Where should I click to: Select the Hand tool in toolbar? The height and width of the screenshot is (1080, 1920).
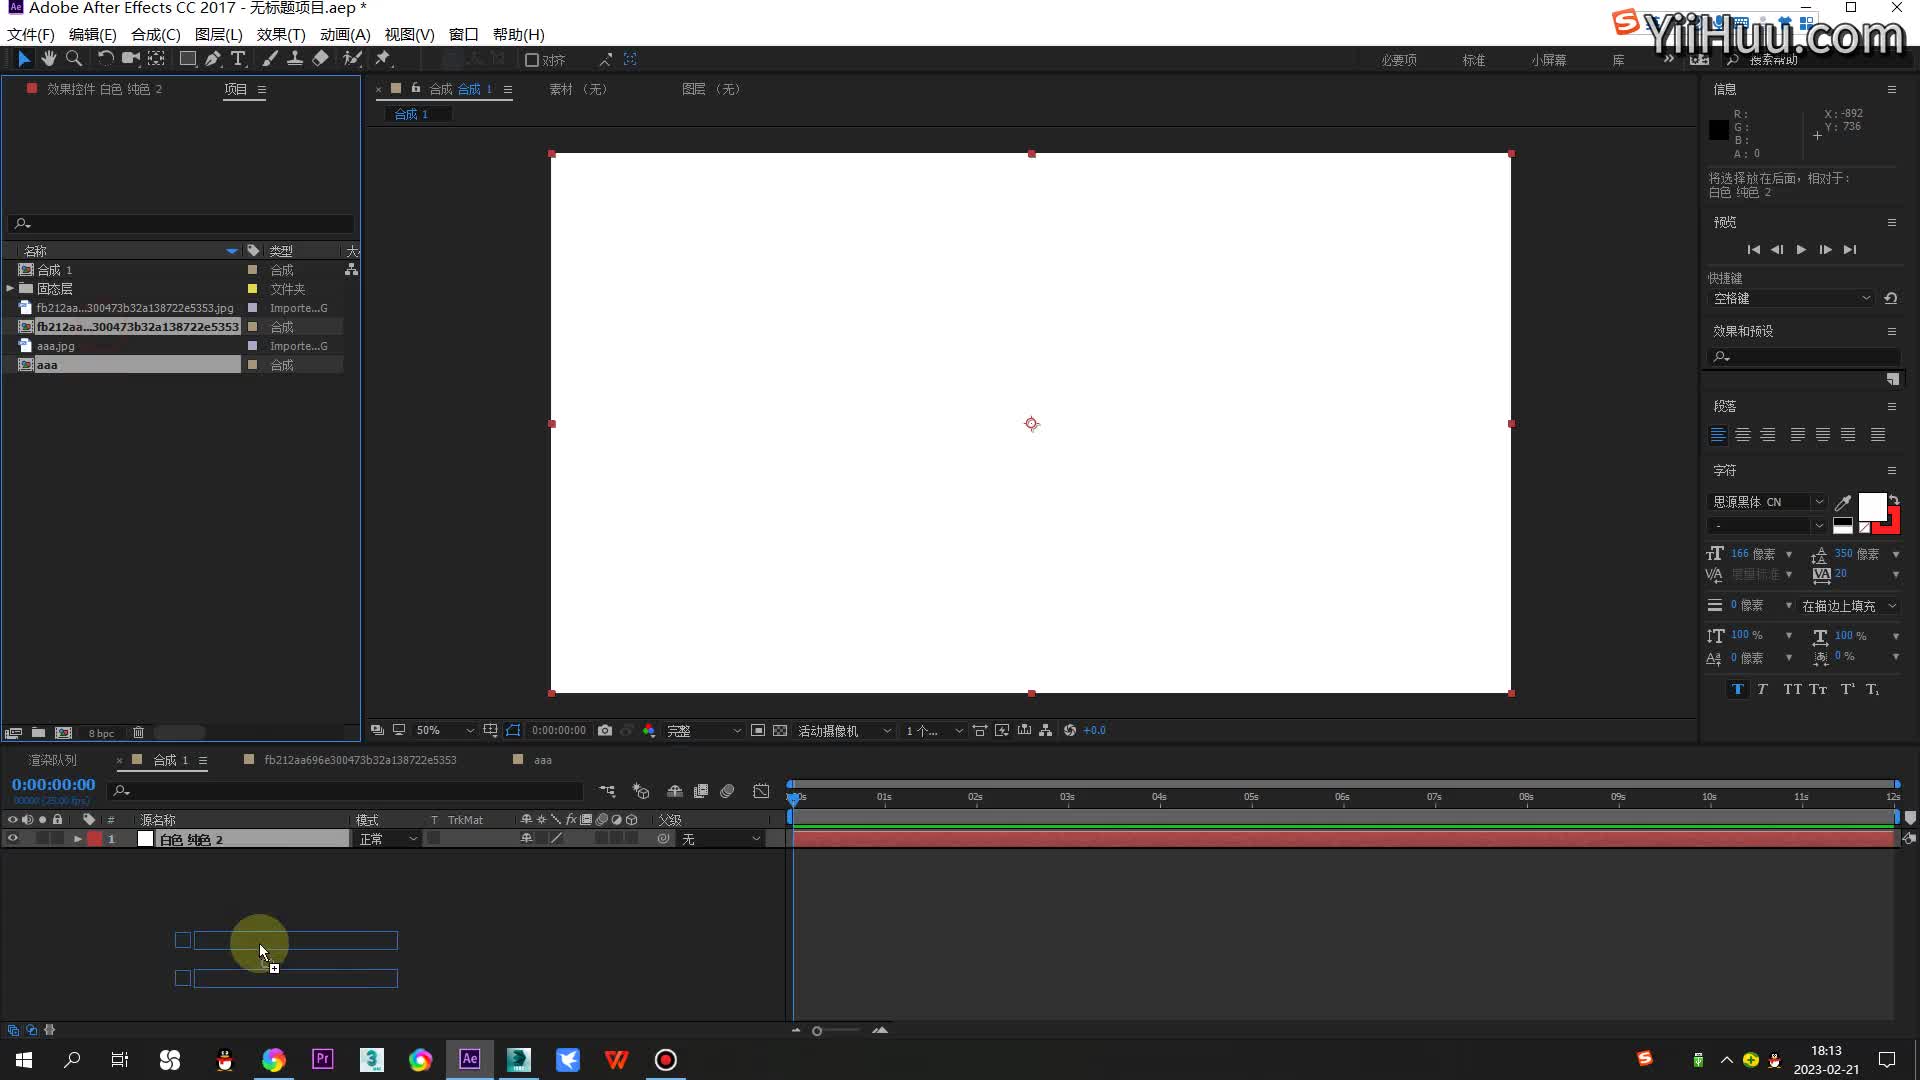pos(48,59)
